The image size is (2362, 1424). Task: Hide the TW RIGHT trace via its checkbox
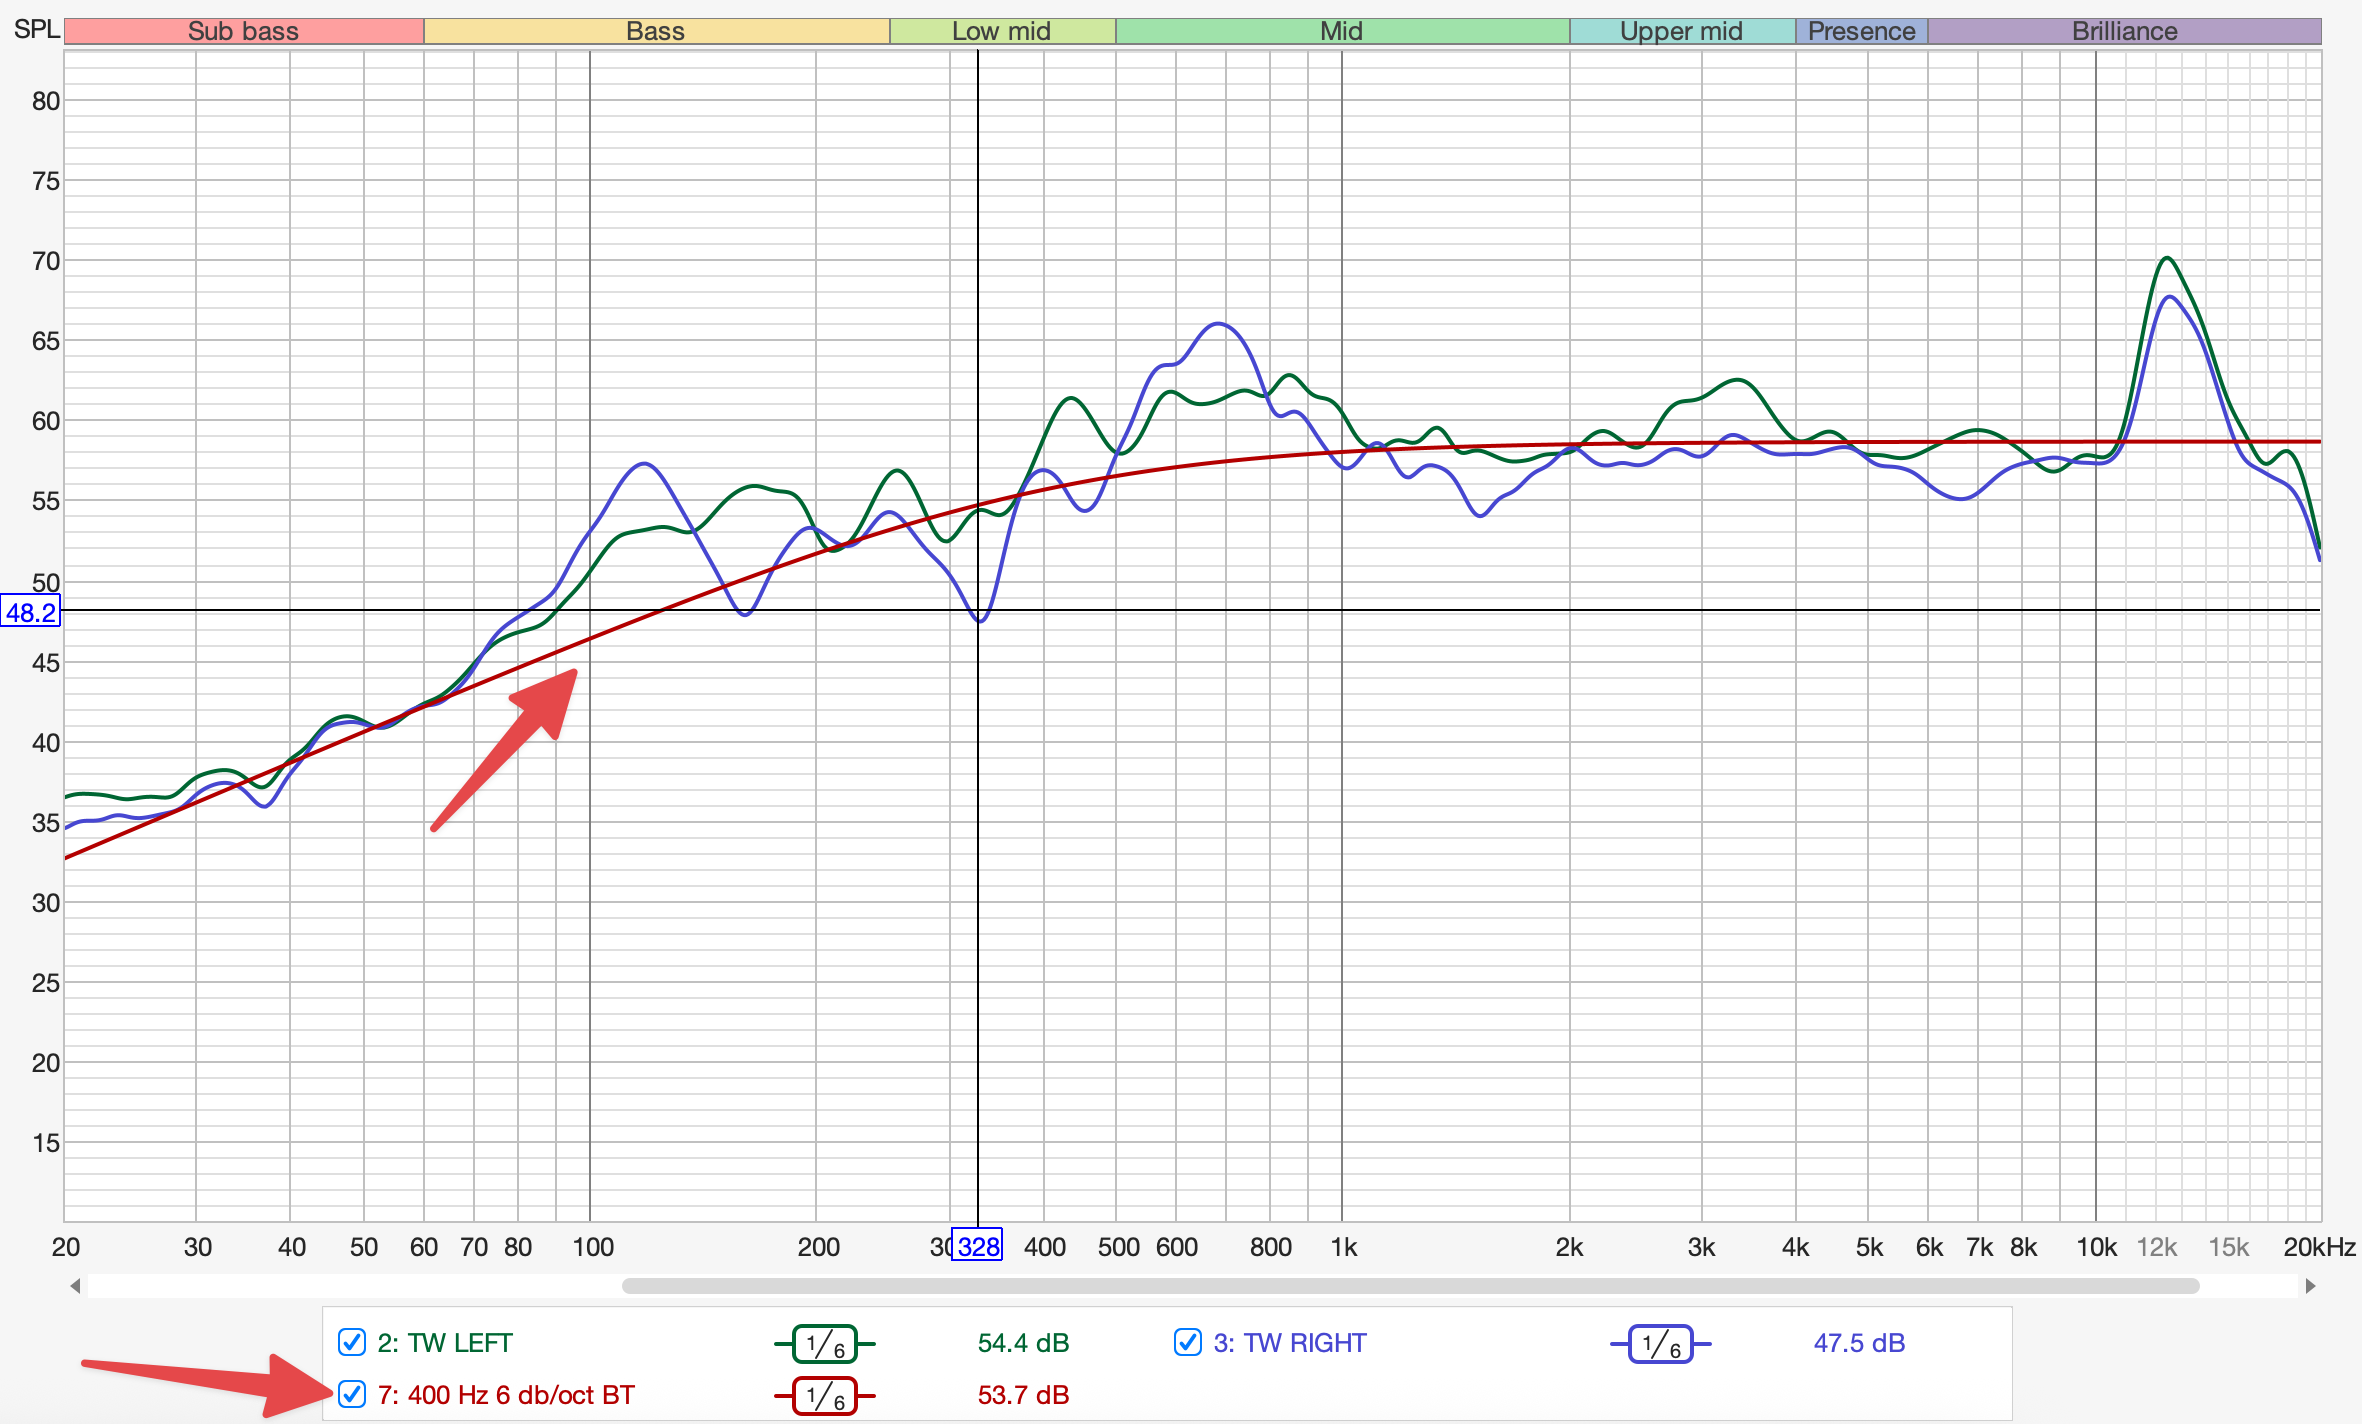(x=1187, y=1342)
